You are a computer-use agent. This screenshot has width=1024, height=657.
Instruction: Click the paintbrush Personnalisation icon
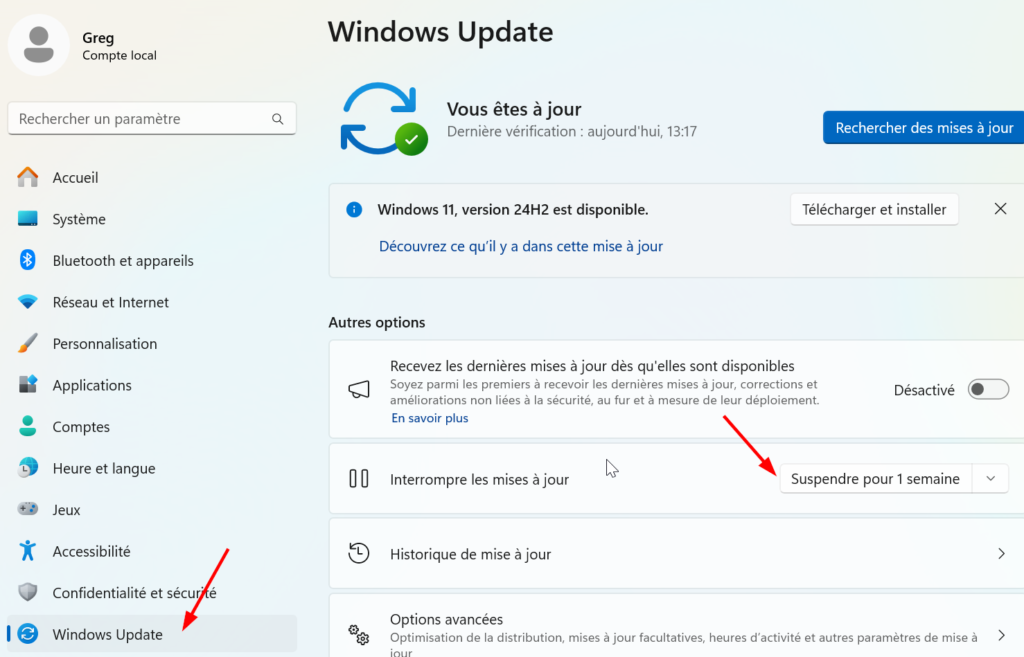[27, 343]
